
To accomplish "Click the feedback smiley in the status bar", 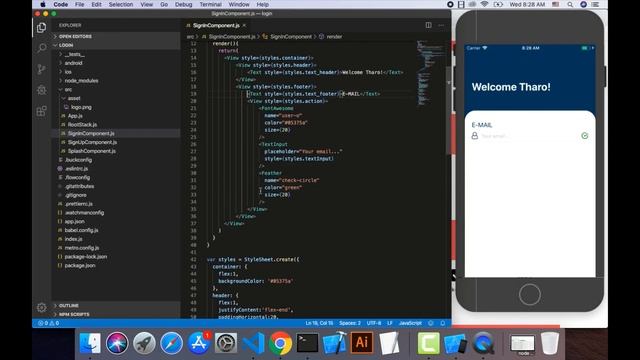I will pyautogui.click(x=431, y=323).
